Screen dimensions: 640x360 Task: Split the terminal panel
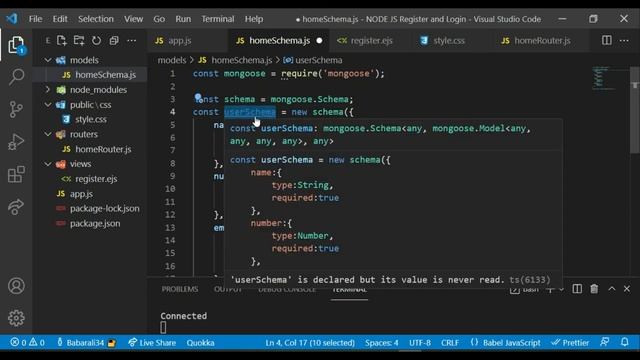coord(577,289)
